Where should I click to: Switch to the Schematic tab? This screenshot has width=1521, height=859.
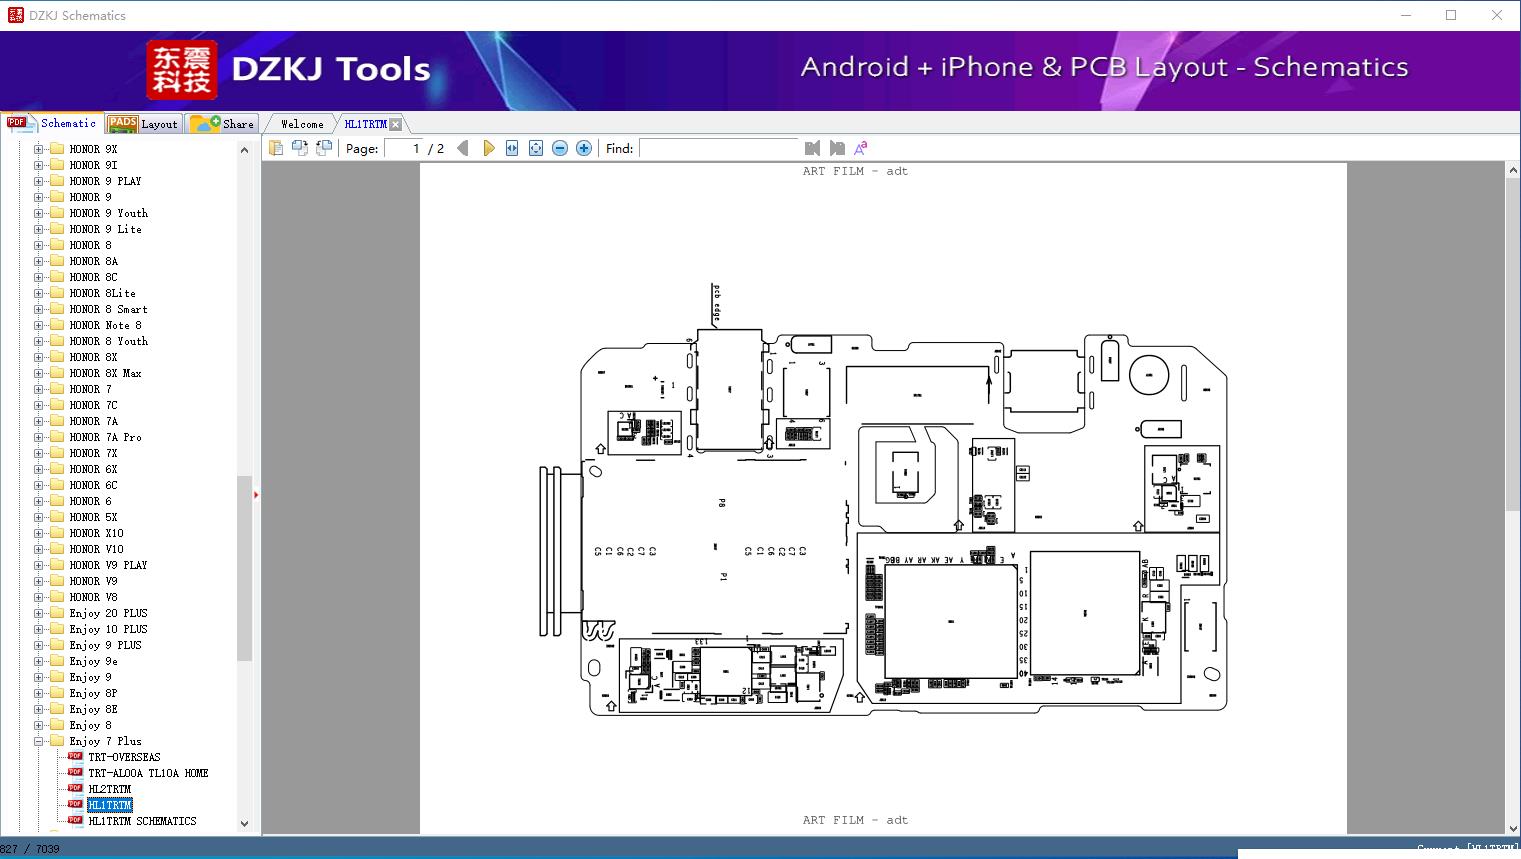(x=52, y=123)
